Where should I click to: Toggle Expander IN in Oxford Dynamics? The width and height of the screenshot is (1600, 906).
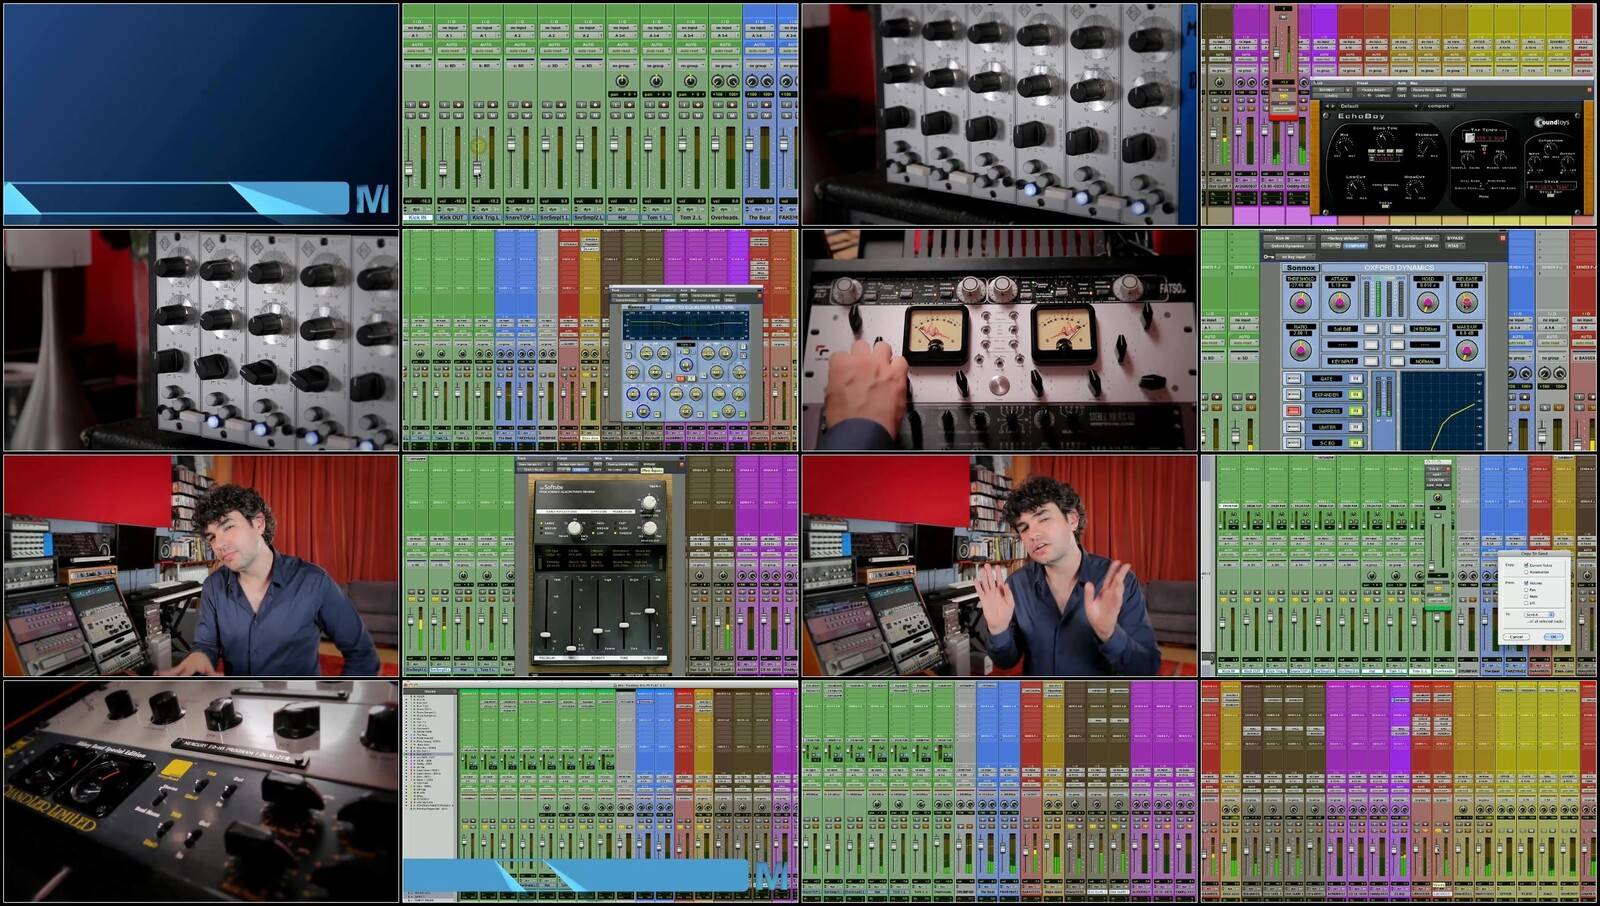(x=1356, y=395)
